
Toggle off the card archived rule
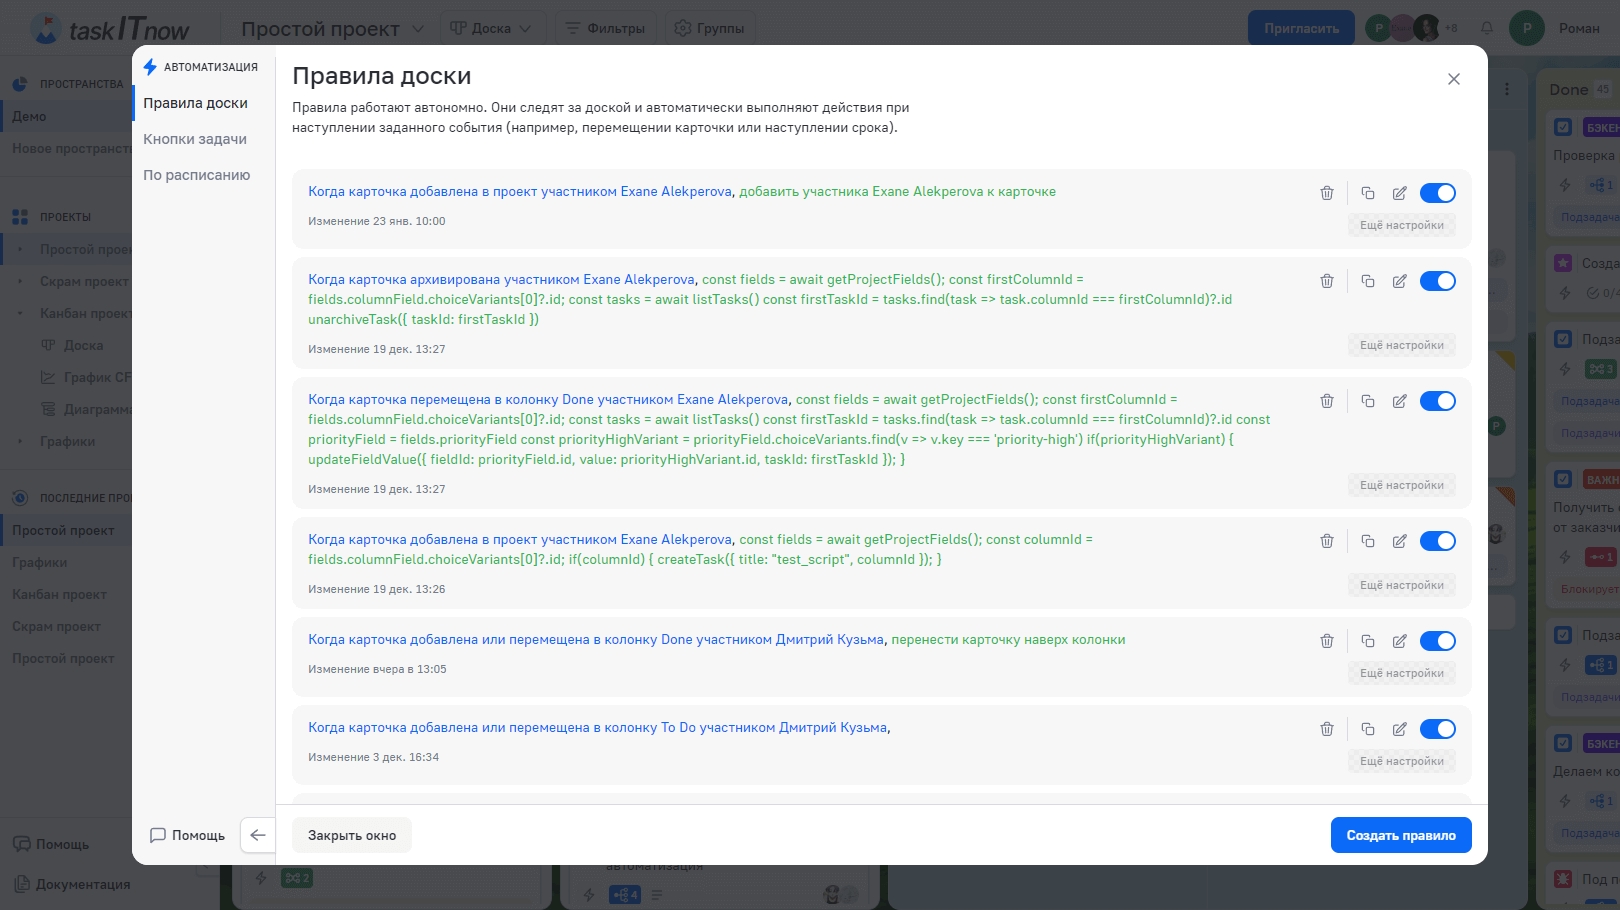point(1437,281)
